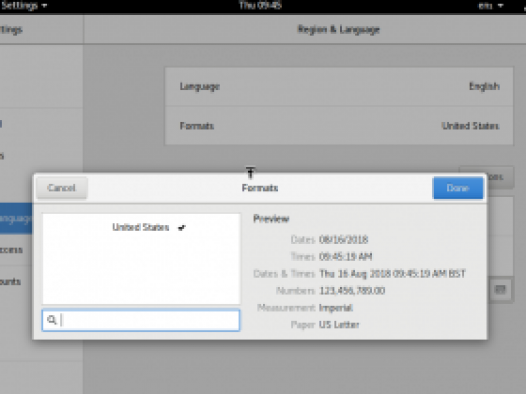Click the checkmark beside United States
This screenshot has height=394, width=526.
(x=181, y=228)
